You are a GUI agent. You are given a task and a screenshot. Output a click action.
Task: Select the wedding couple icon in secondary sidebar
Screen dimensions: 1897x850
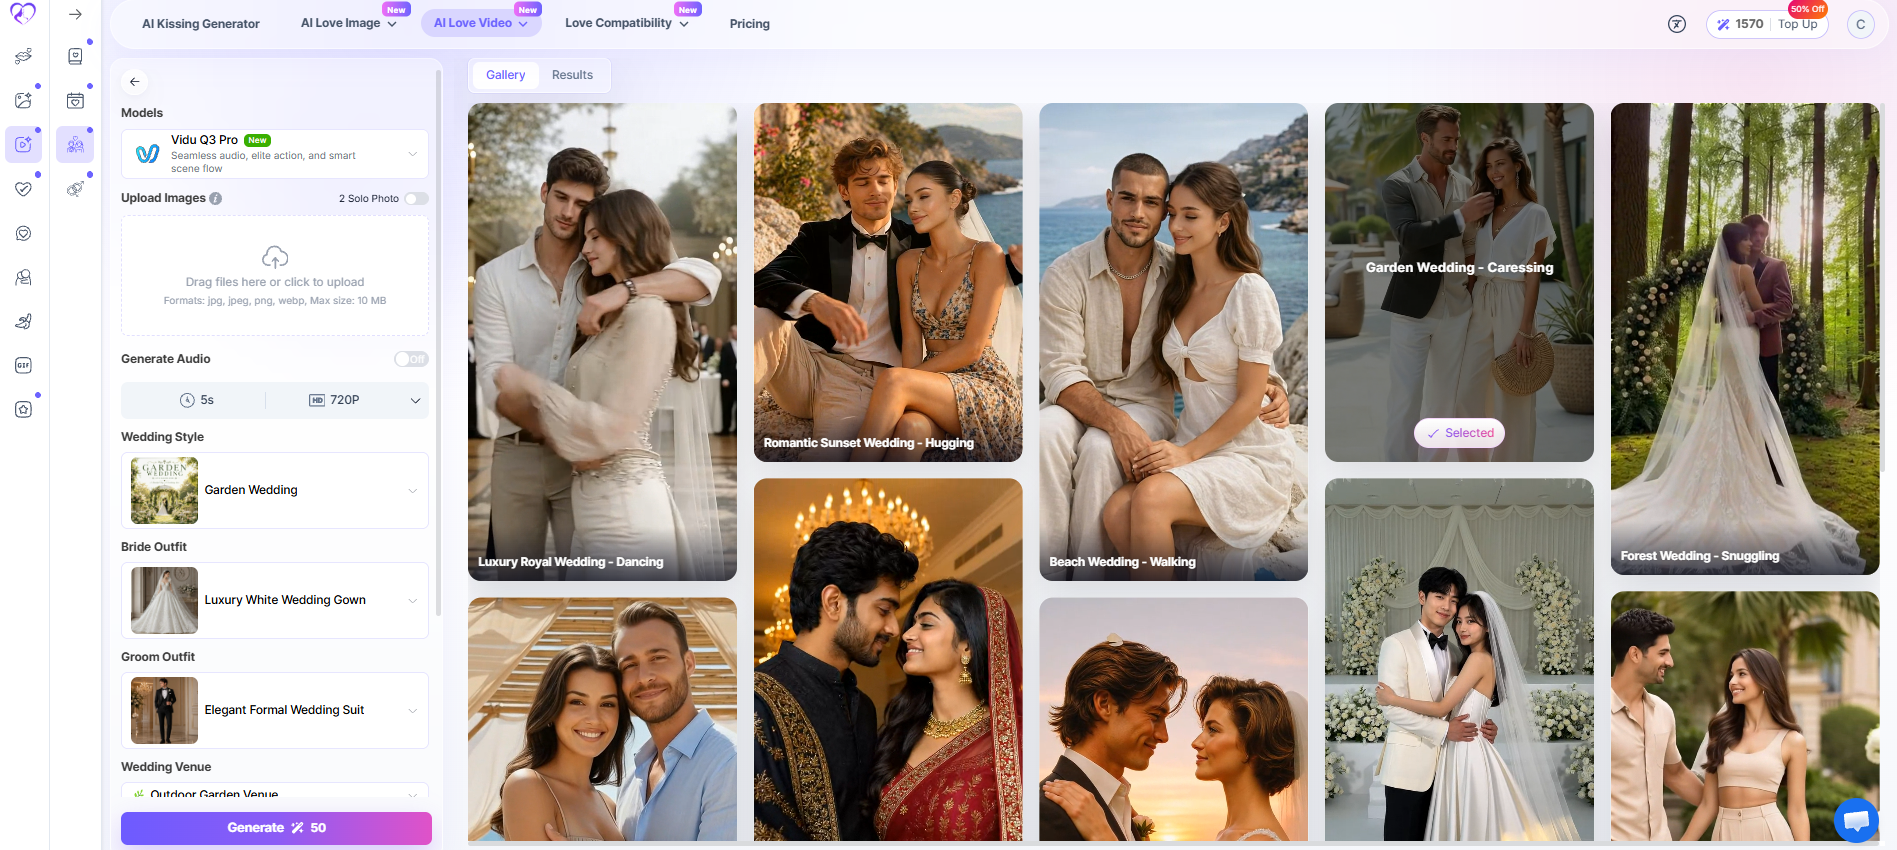(x=75, y=145)
